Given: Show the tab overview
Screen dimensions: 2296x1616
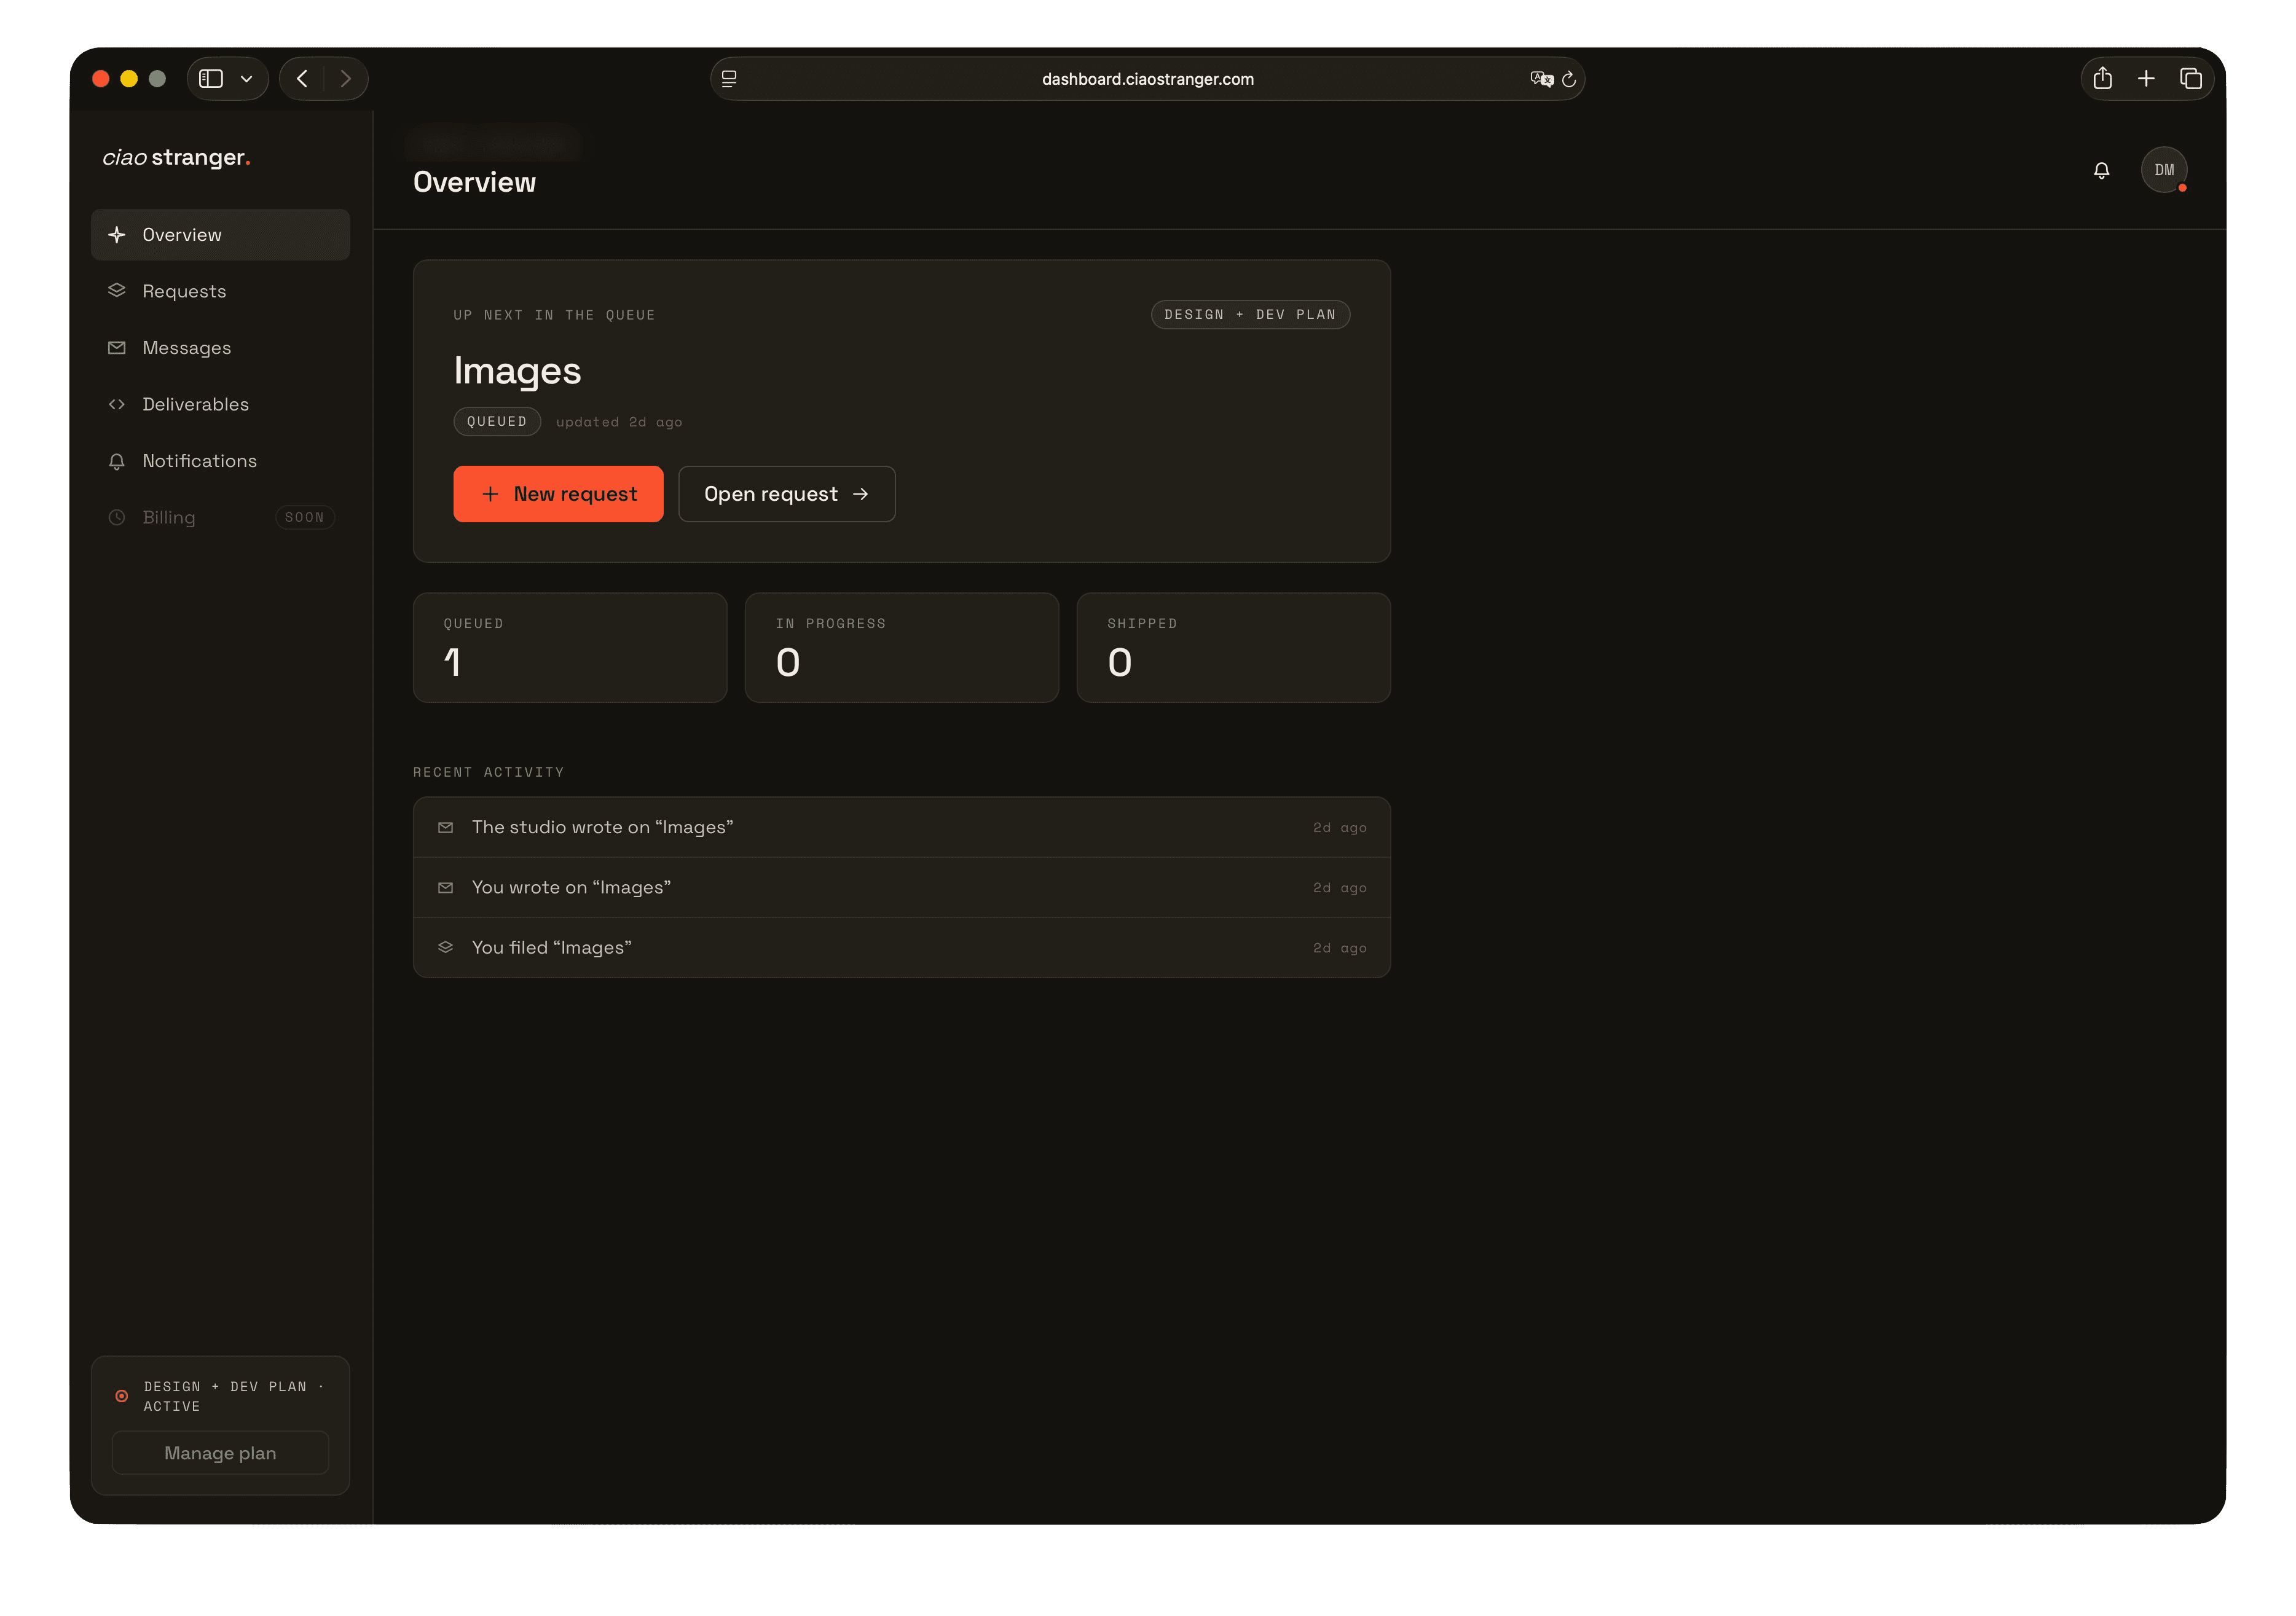Looking at the screenshot, I should 2190,78.
